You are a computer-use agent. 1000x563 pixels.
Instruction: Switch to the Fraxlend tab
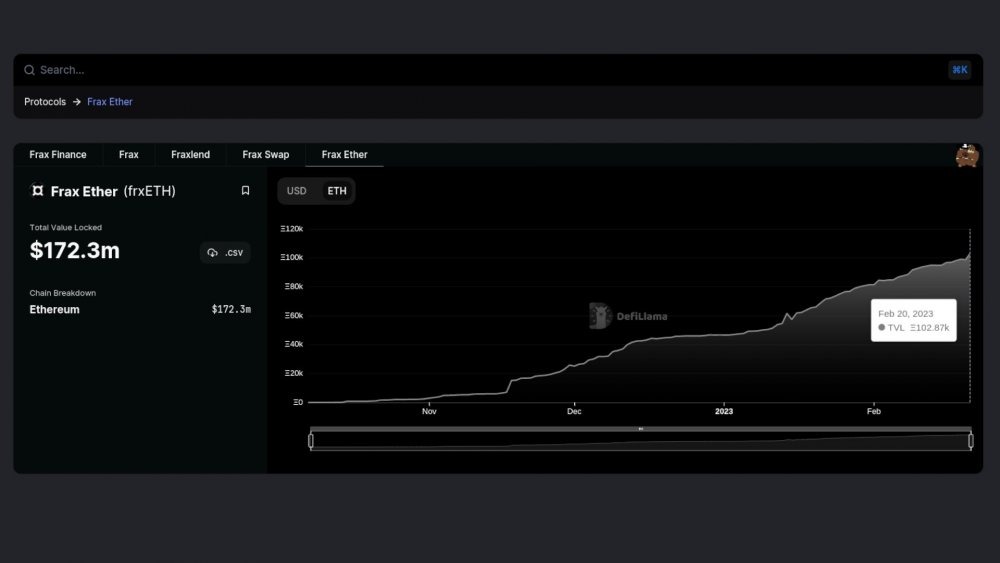pos(190,155)
